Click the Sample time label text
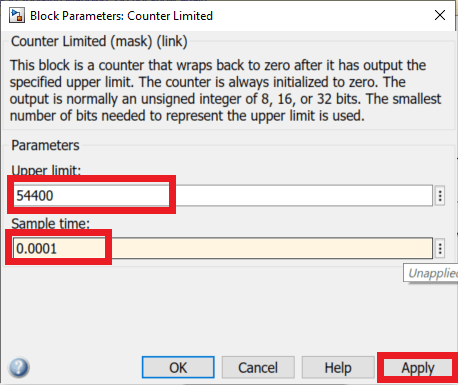Viewport: 458px width, 385px height. pyautogui.click(x=50, y=223)
